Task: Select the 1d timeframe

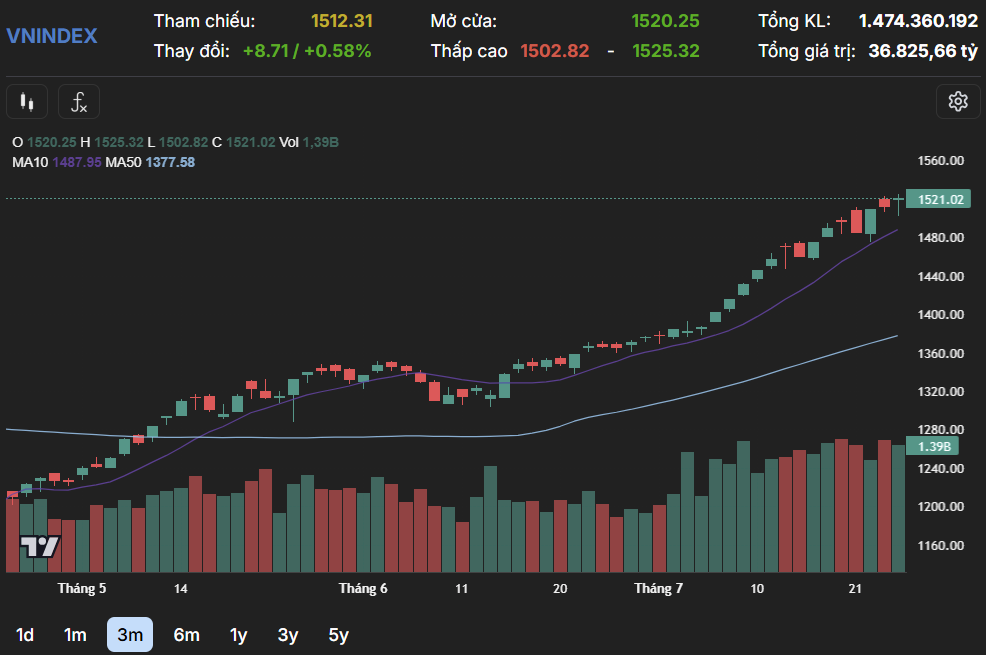Action: [x=25, y=634]
